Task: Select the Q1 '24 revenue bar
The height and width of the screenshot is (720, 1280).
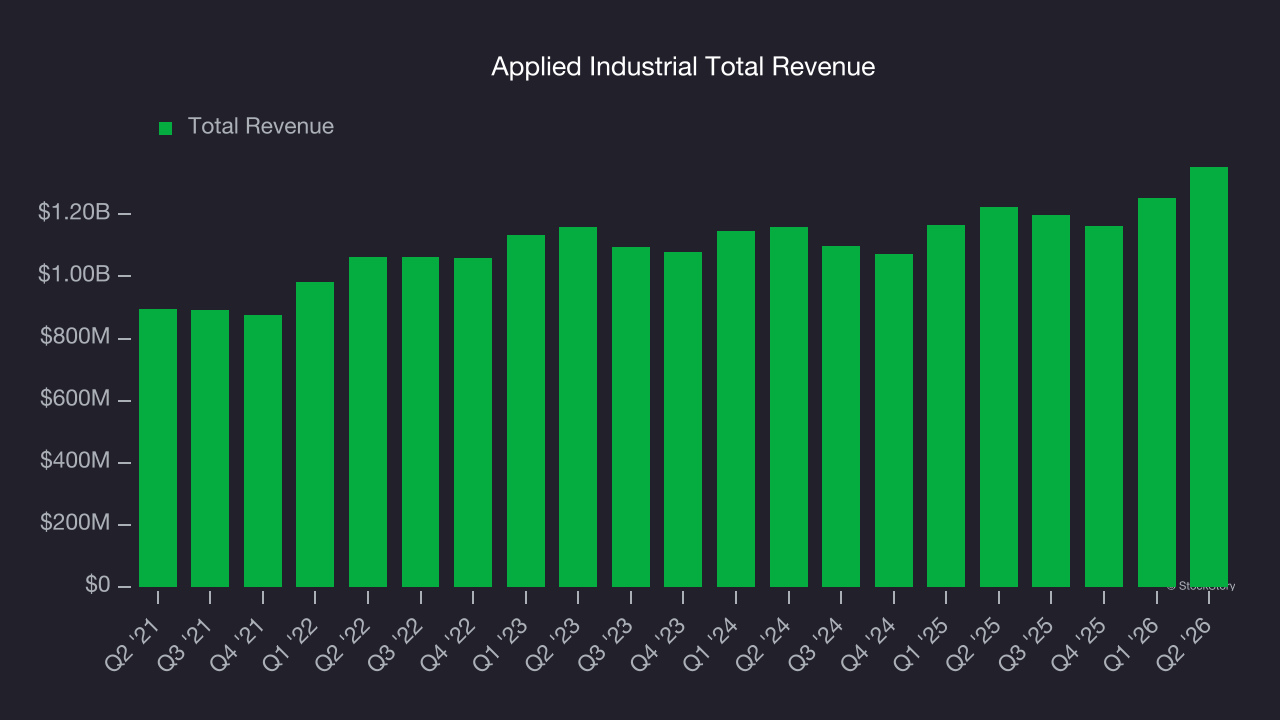Action: pos(736,409)
